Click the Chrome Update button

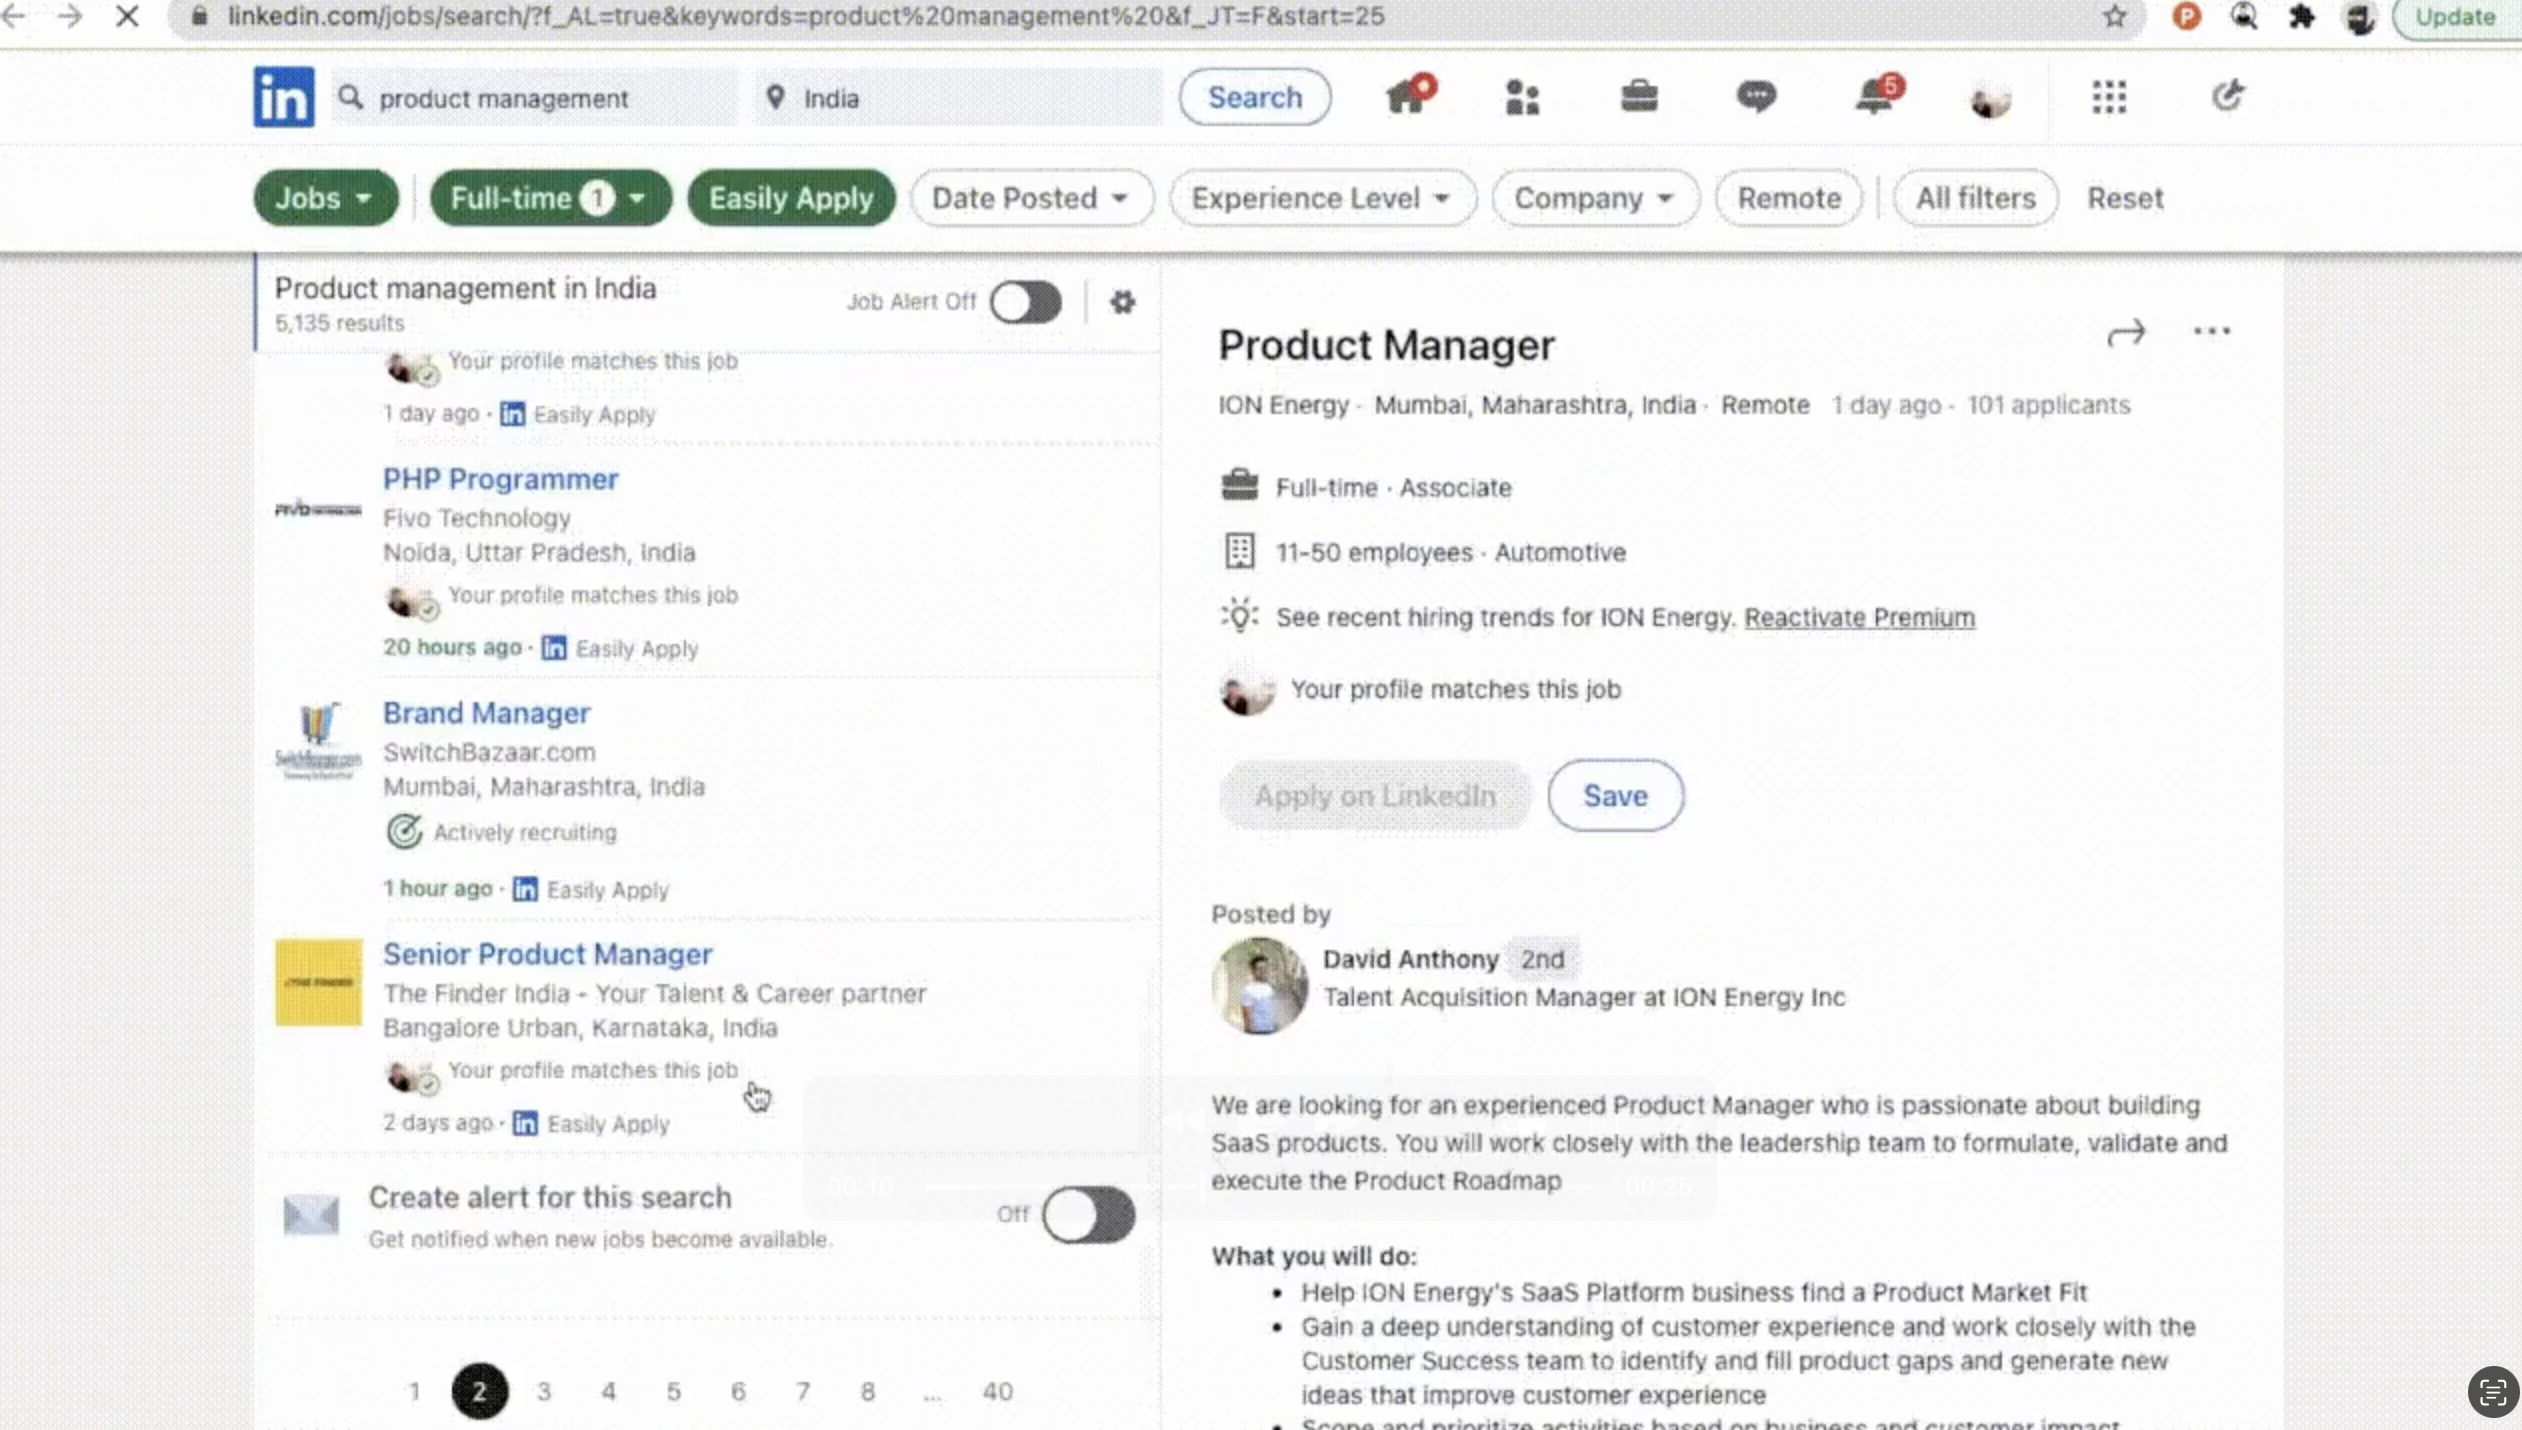click(2455, 17)
